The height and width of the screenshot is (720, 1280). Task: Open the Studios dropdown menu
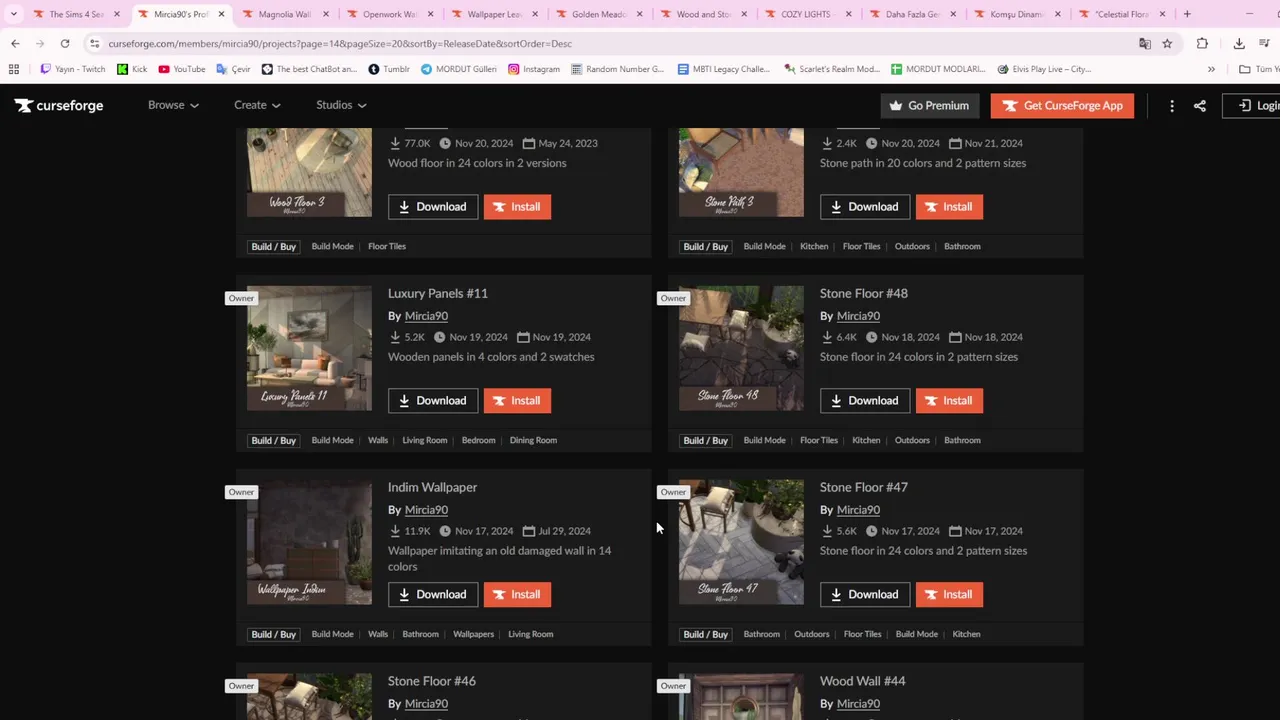point(341,105)
